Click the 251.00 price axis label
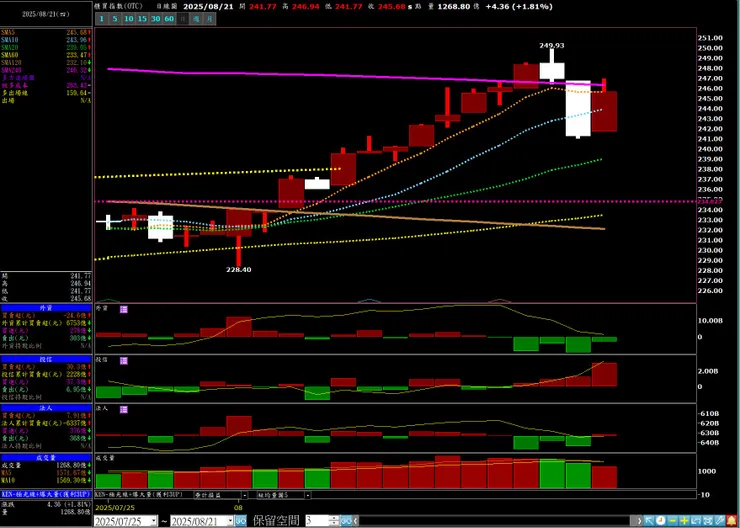This screenshot has width=740, height=528. tap(712, 38)
